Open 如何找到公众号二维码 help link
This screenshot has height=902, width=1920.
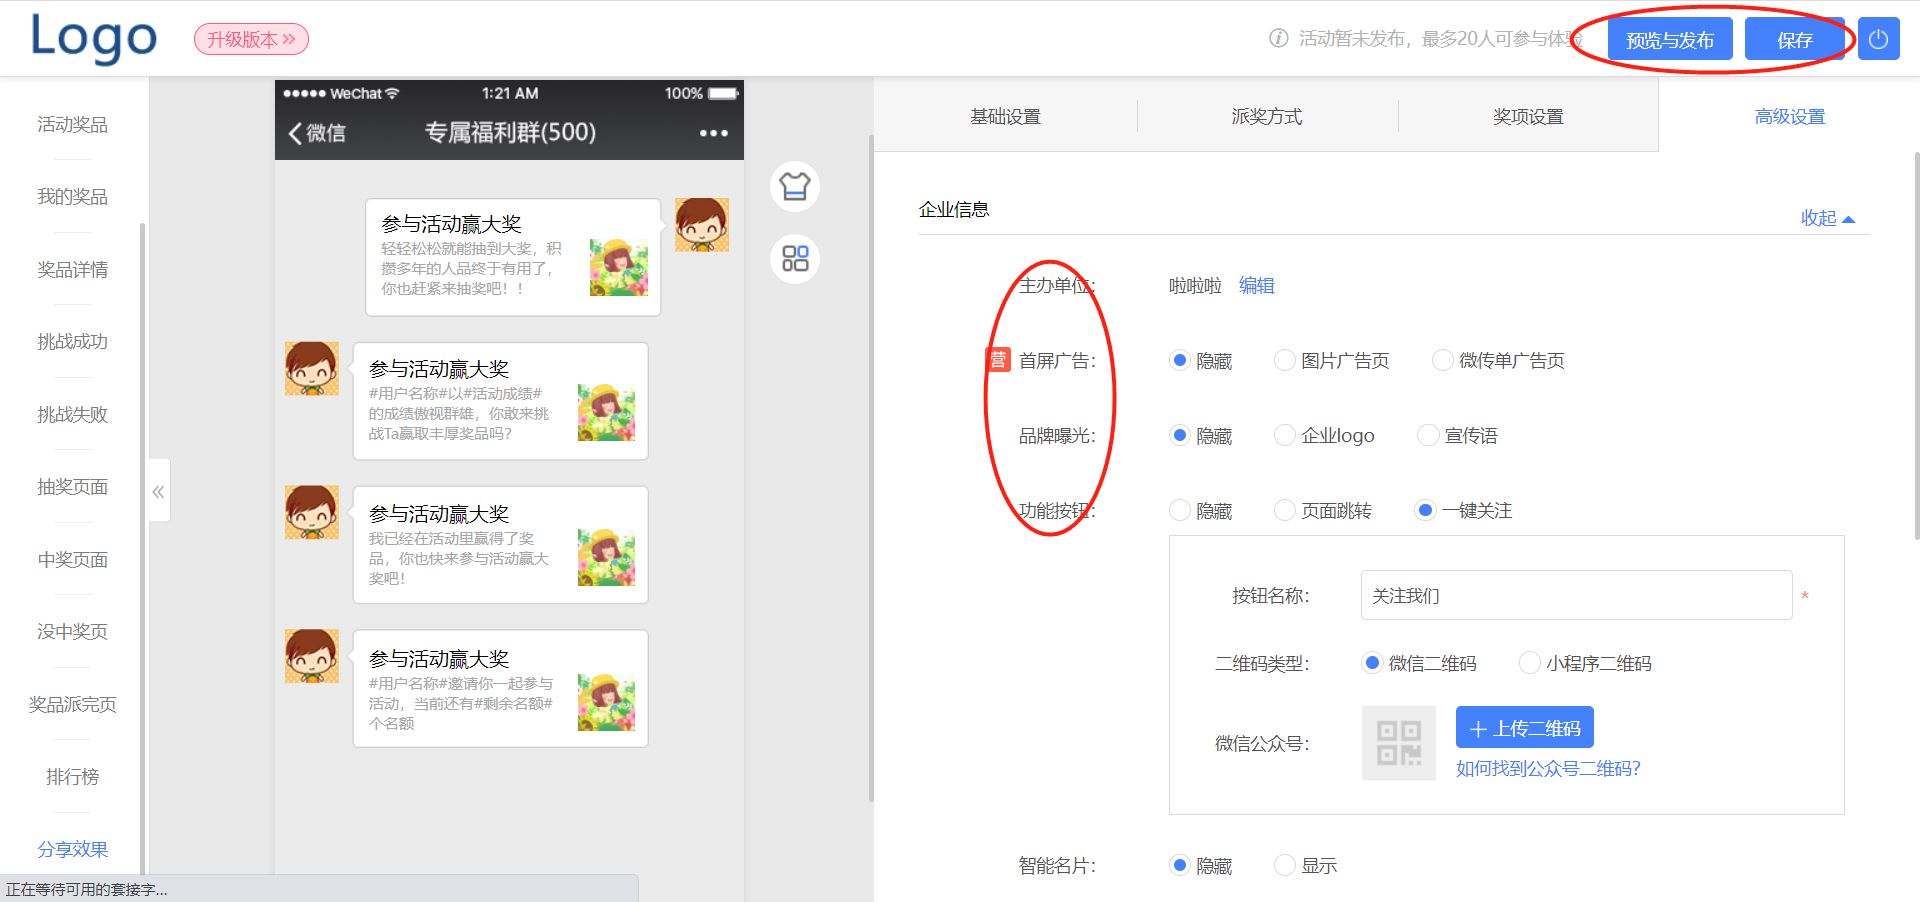click(x=1548, y=768)
